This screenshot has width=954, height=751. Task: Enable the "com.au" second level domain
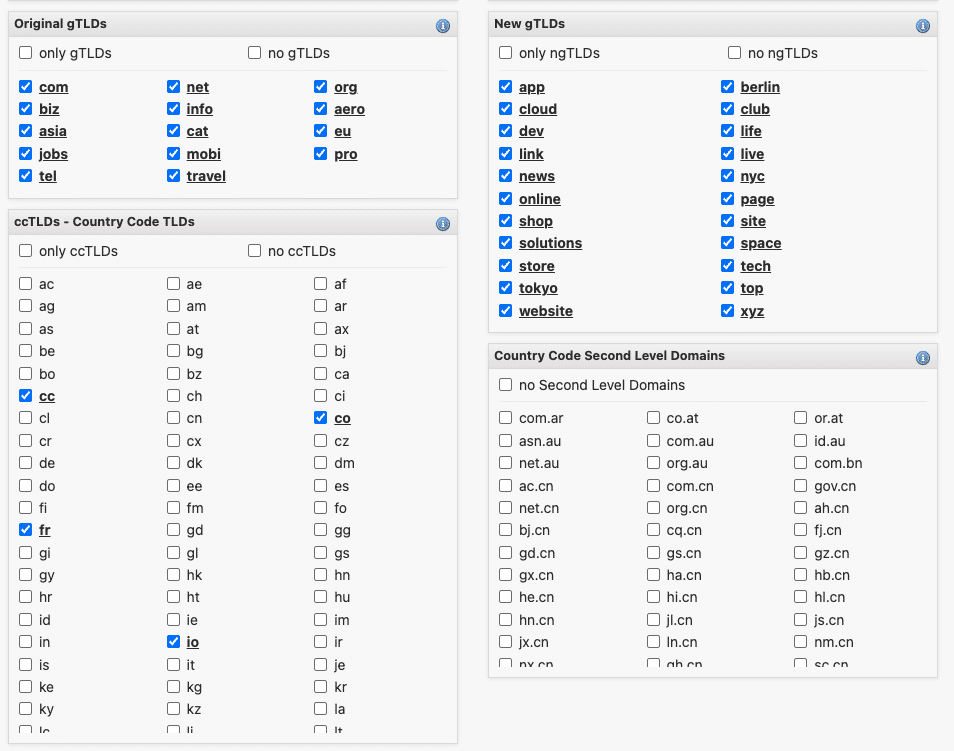652,441
